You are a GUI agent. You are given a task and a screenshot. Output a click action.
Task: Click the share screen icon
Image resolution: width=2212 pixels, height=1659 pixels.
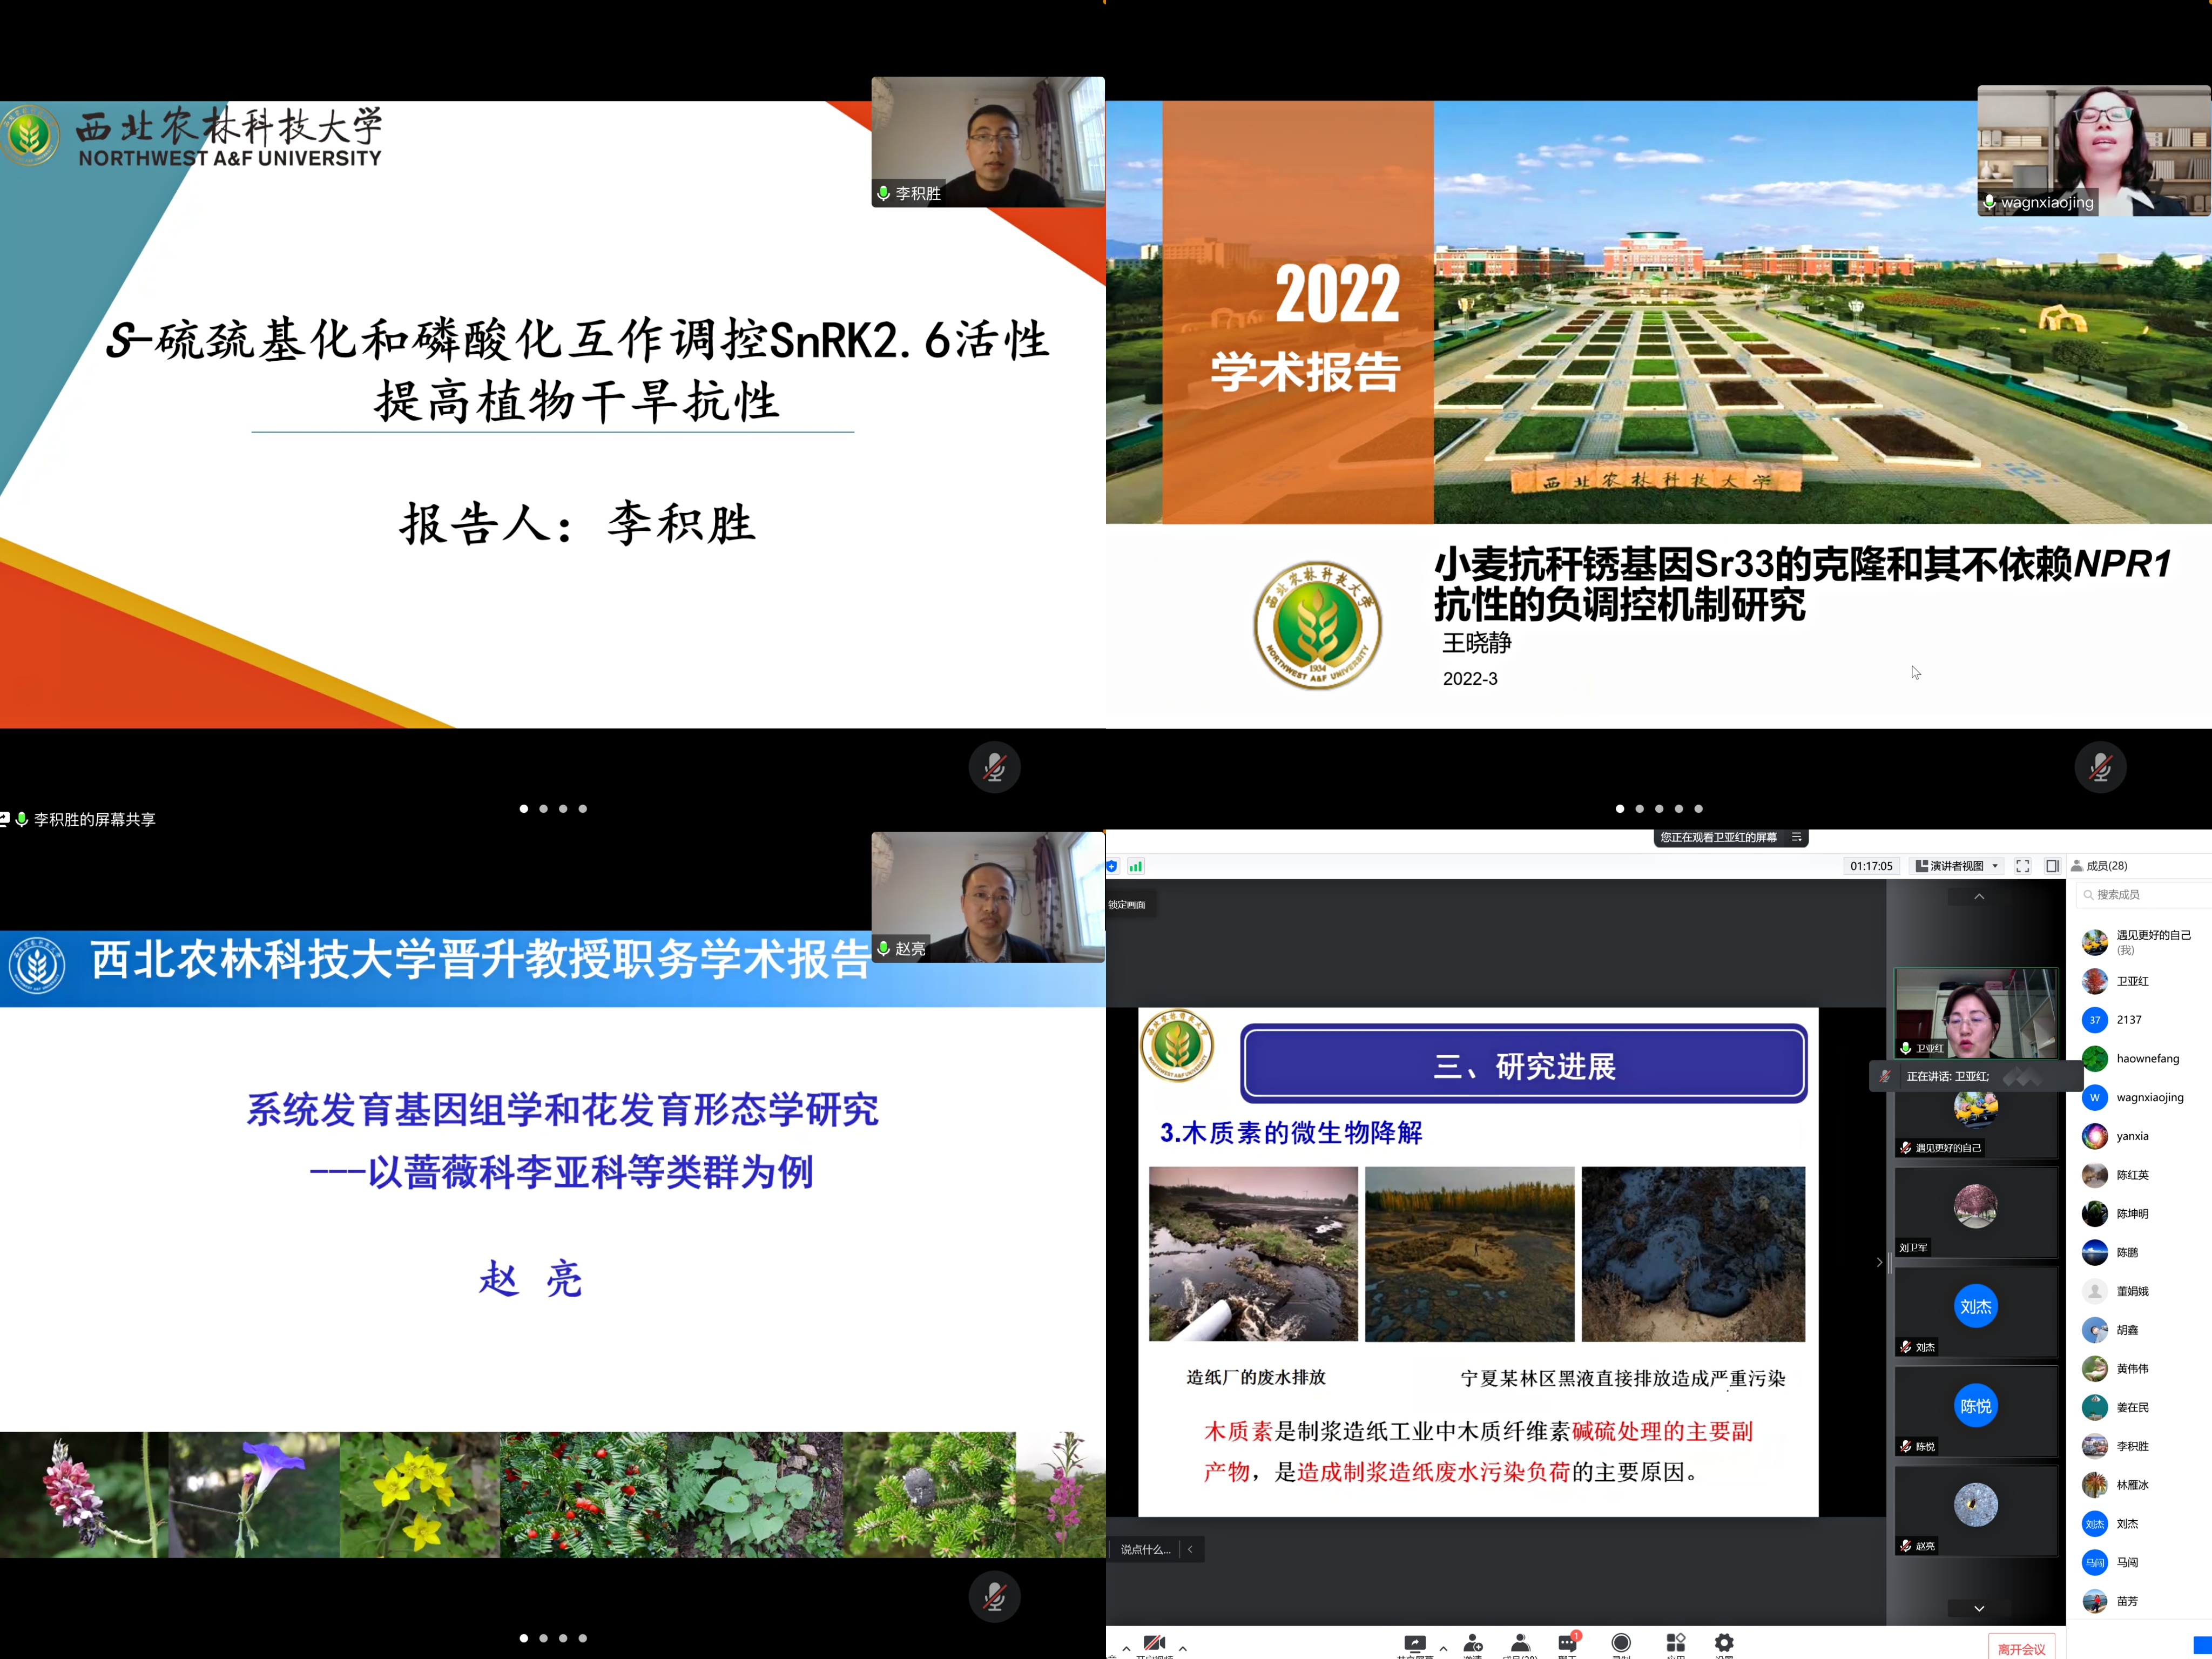(x=1414, y=1643)
